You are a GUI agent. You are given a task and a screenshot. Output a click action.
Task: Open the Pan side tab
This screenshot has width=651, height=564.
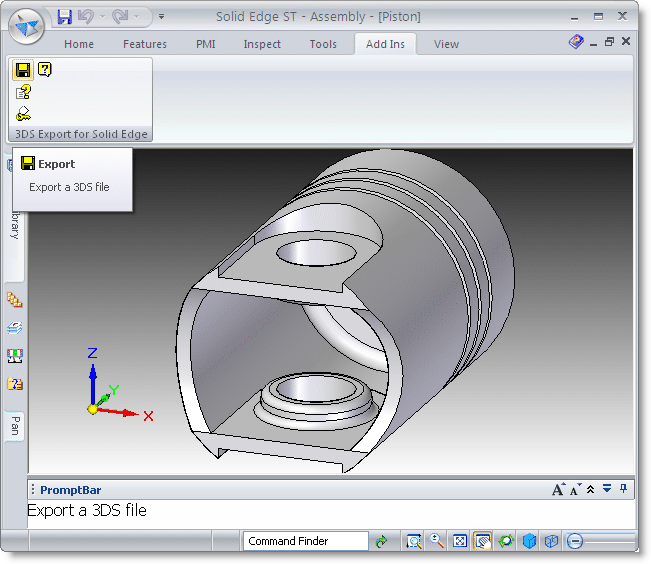tap(15, 426)
